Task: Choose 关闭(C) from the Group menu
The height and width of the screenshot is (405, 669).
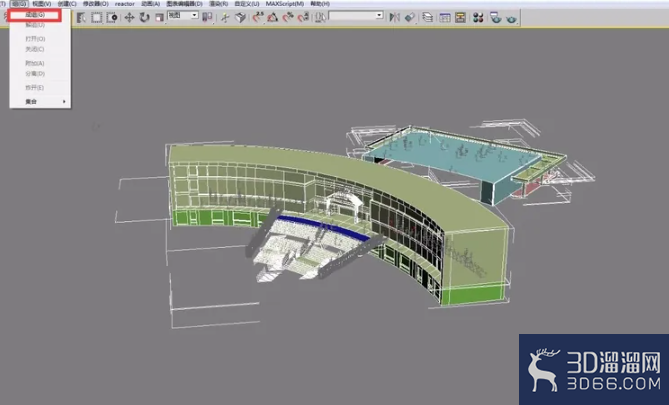Action: click(35, 50)
